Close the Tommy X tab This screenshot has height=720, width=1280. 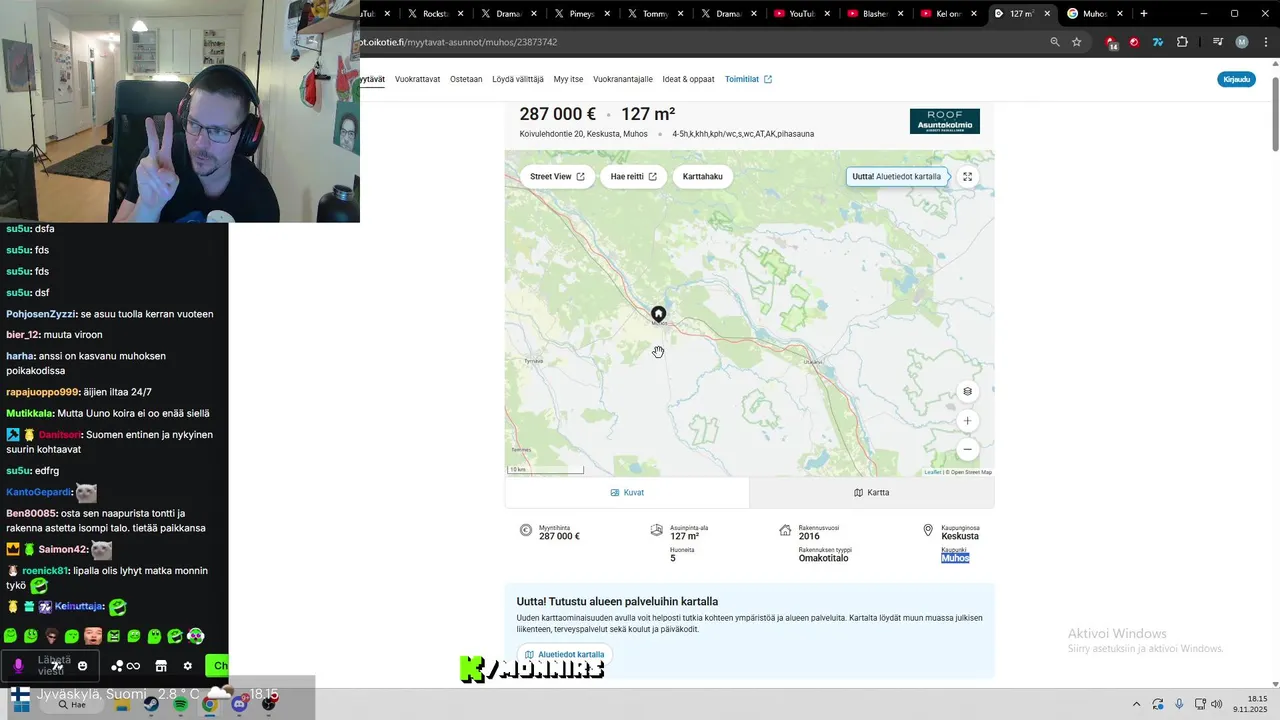tap(681, 14)
